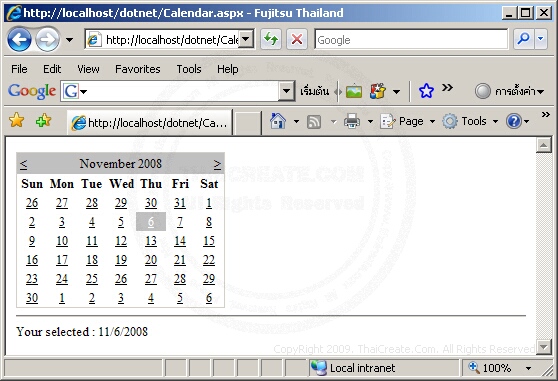
Task: Select the localhost/dotnet/Ca... tab
Action: tap(149, 123)
